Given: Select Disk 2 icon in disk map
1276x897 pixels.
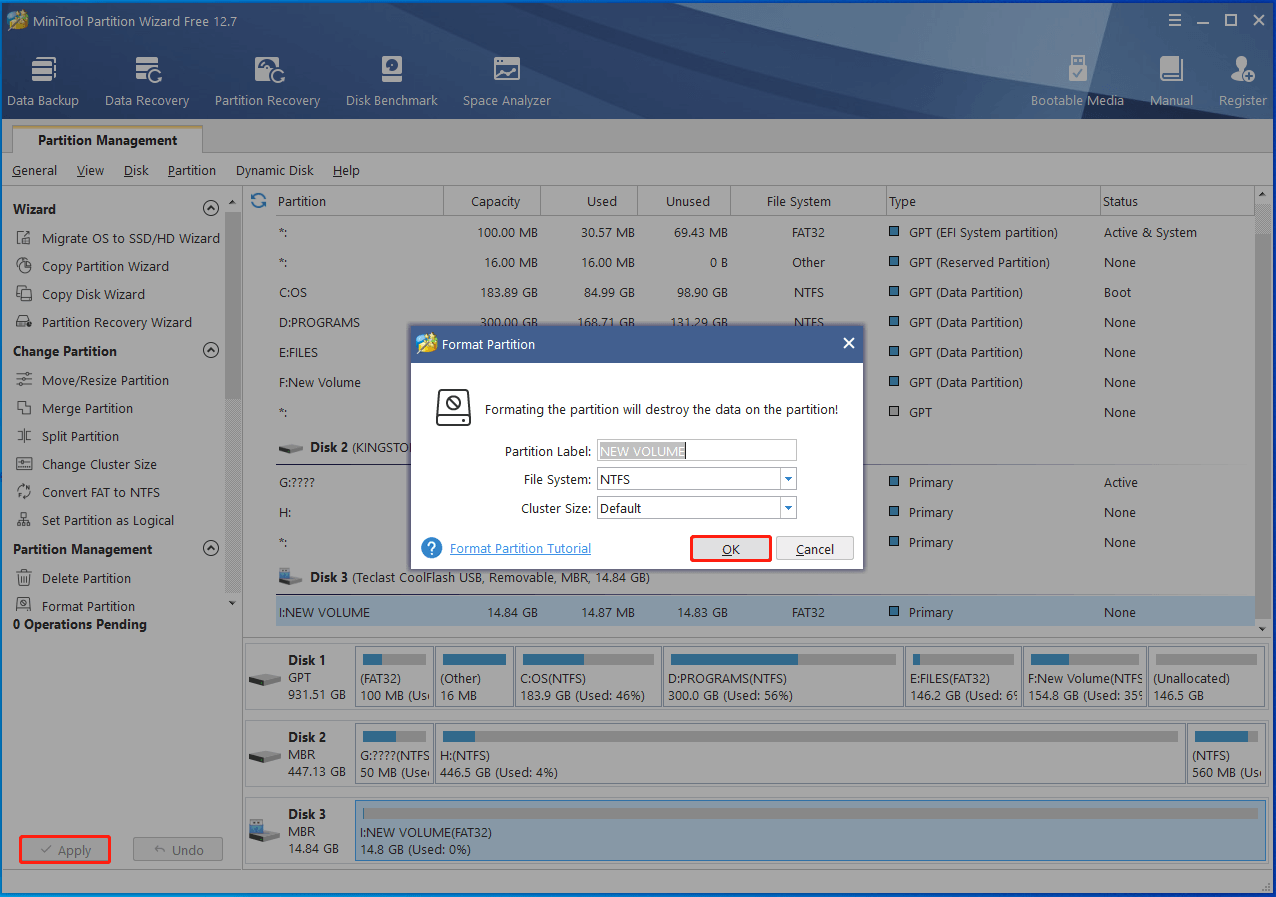Looking at the screenshot, I should point(265,755).
